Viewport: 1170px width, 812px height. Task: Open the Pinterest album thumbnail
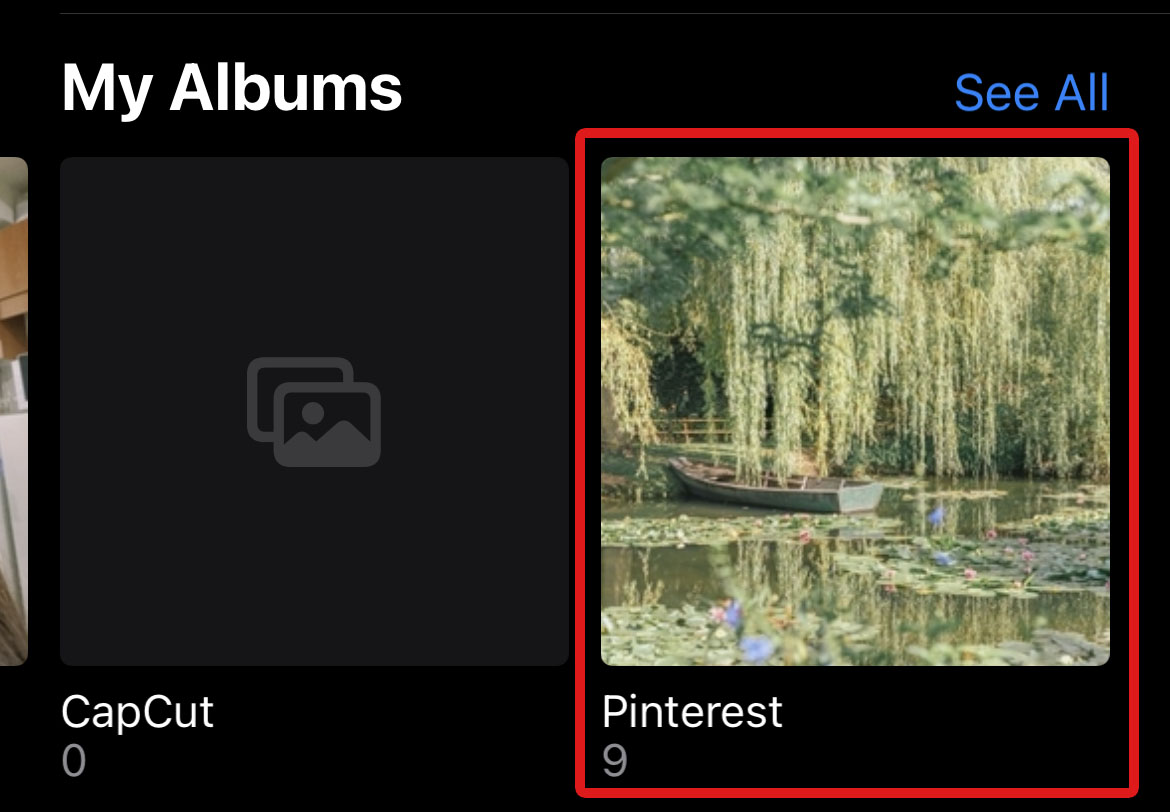pyautogui.click(x=855, y=411)
